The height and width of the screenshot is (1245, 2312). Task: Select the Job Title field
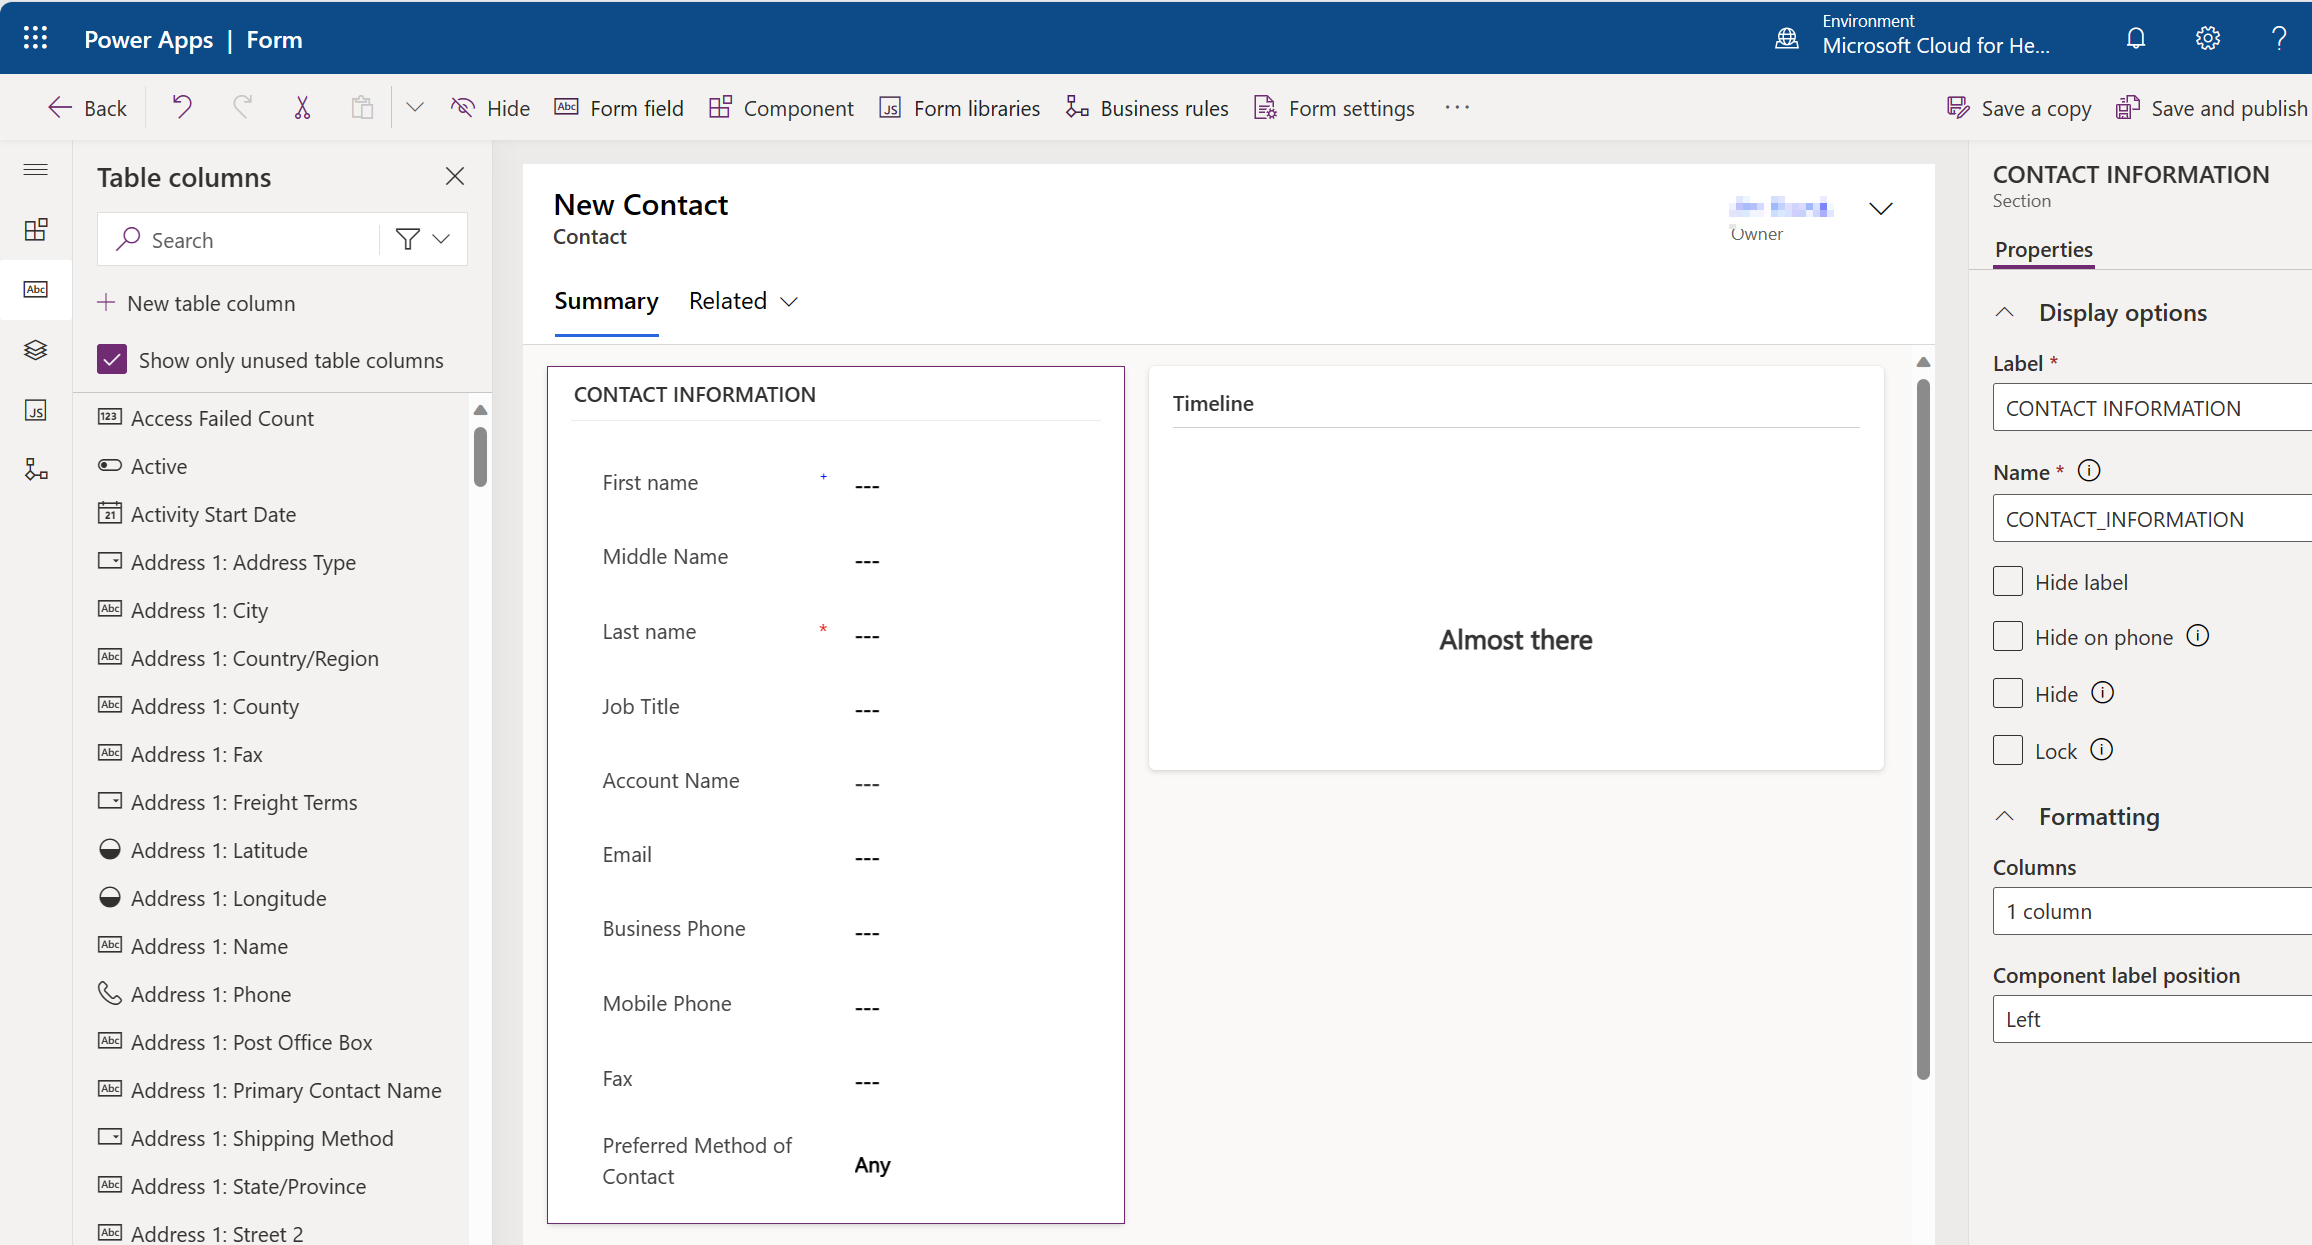pyautogui.click(x=835, y=707)
